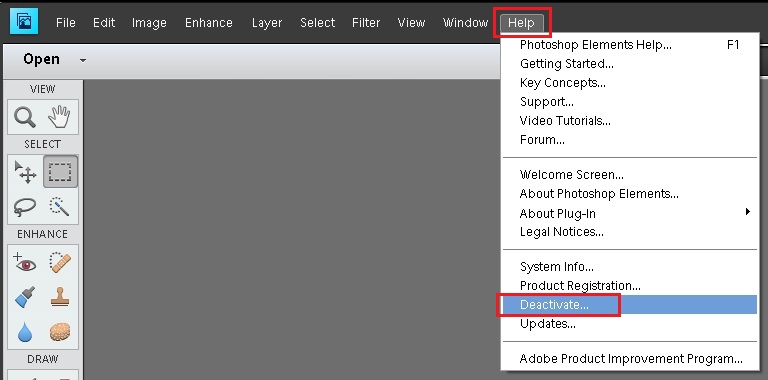Choose Photoshop Elements Help menu entry
The width and height of the screenshot is (768, 380).
tap(629, 45)
